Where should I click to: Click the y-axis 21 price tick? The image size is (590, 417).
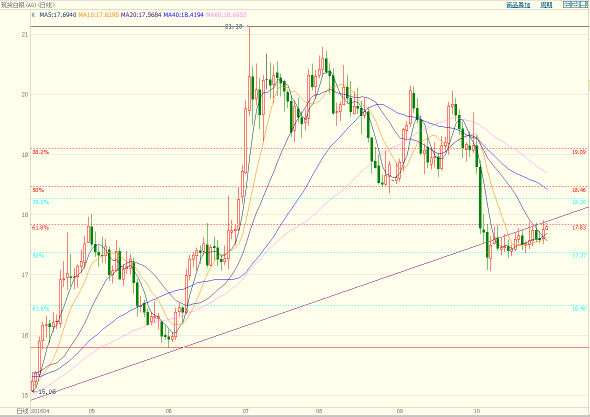[x=25, y=35]
